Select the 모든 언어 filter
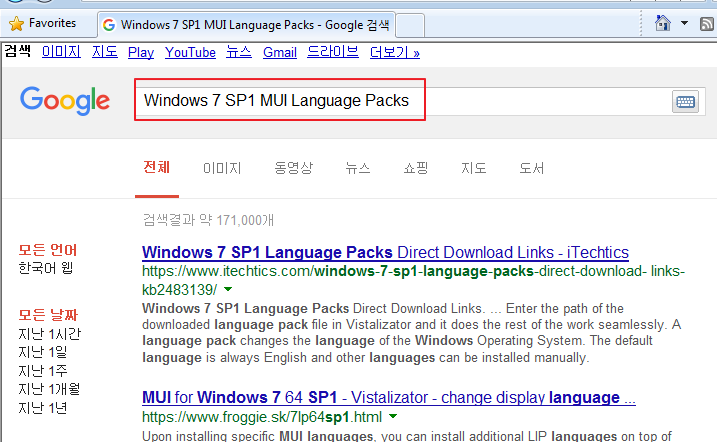Screen dimensions: 717x442 [x=48, y=250]
